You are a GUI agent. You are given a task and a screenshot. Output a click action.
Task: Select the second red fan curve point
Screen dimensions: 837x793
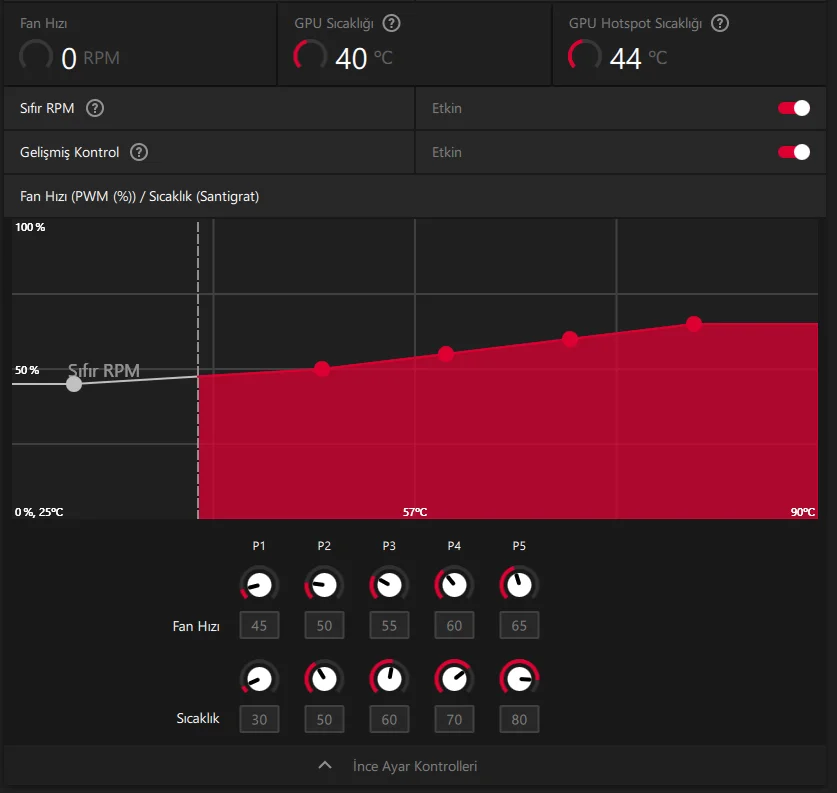(446, 354)
